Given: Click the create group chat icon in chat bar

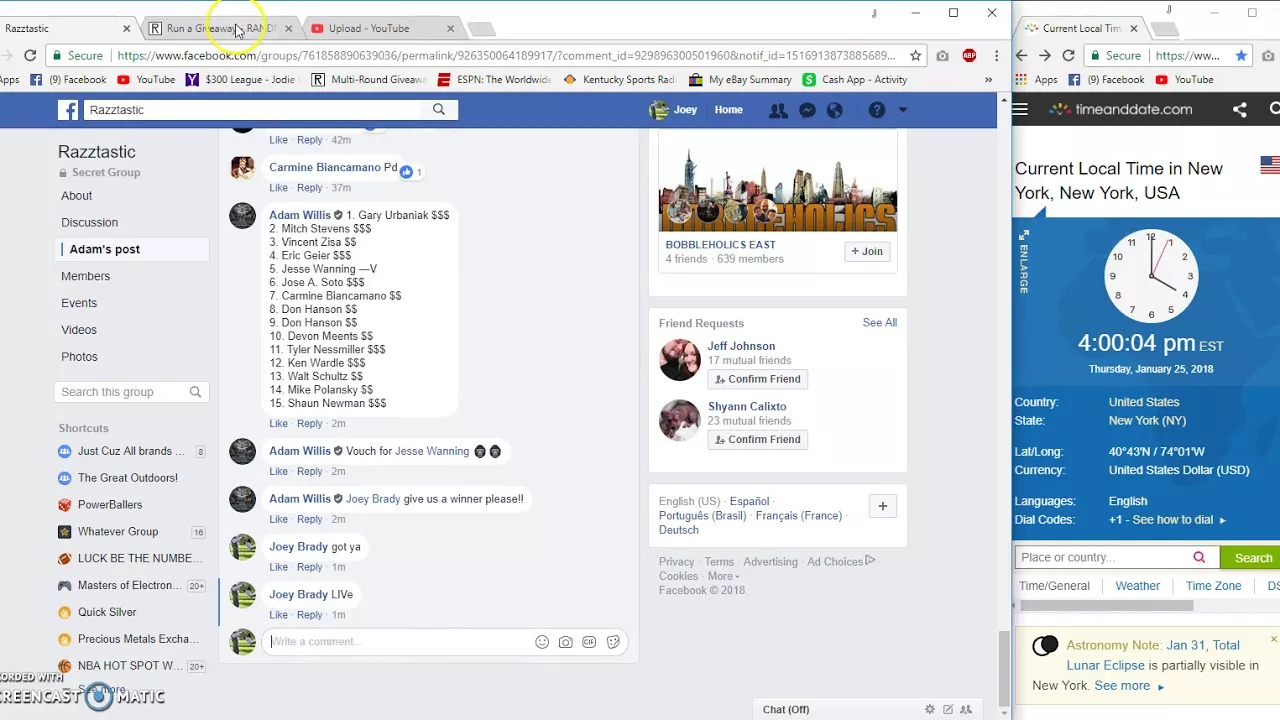Looking at the screenshot, I should point(966,709).
